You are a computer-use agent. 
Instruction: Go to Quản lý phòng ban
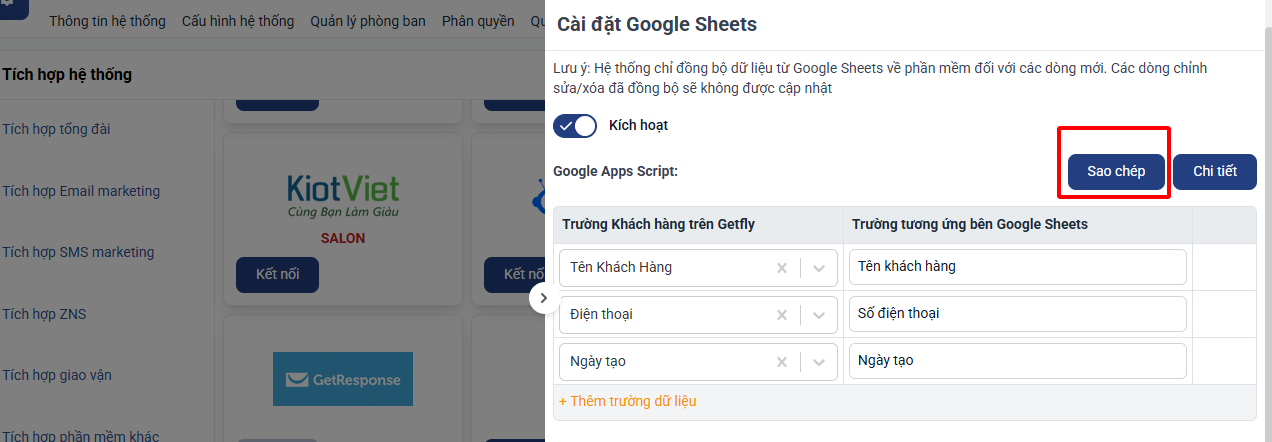pos(368,21)
